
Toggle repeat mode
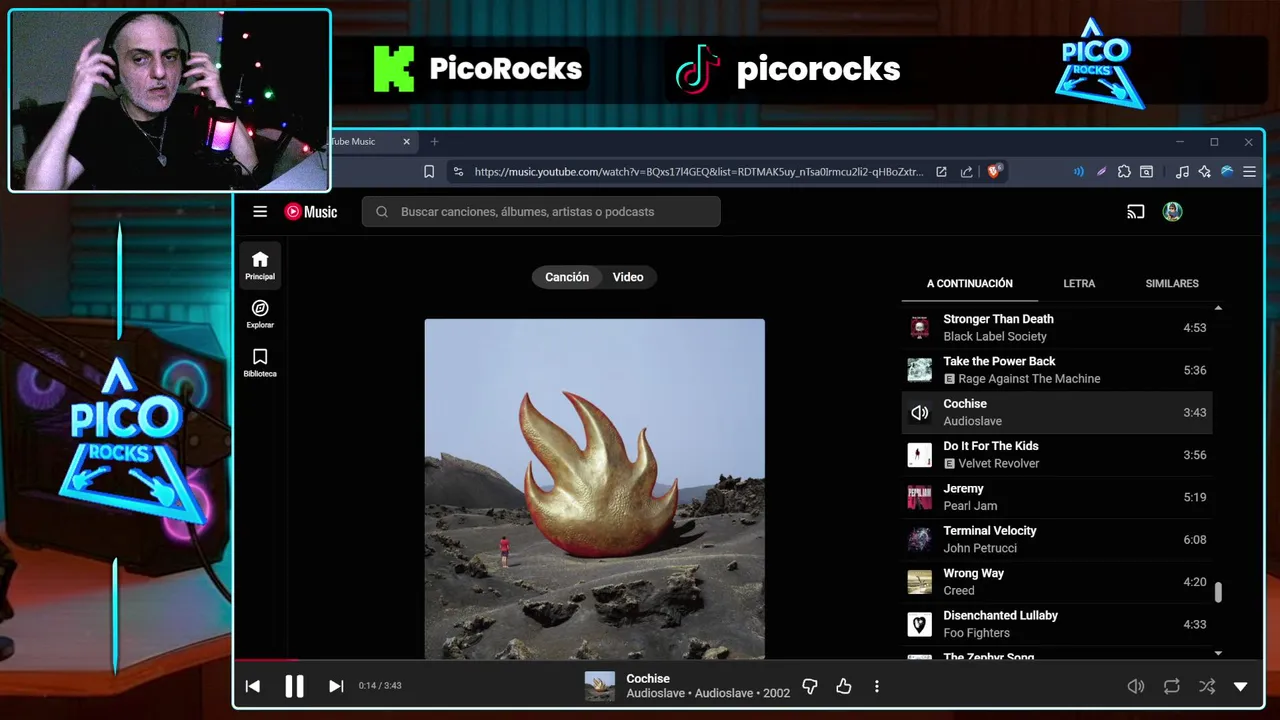pos(1172,686)
